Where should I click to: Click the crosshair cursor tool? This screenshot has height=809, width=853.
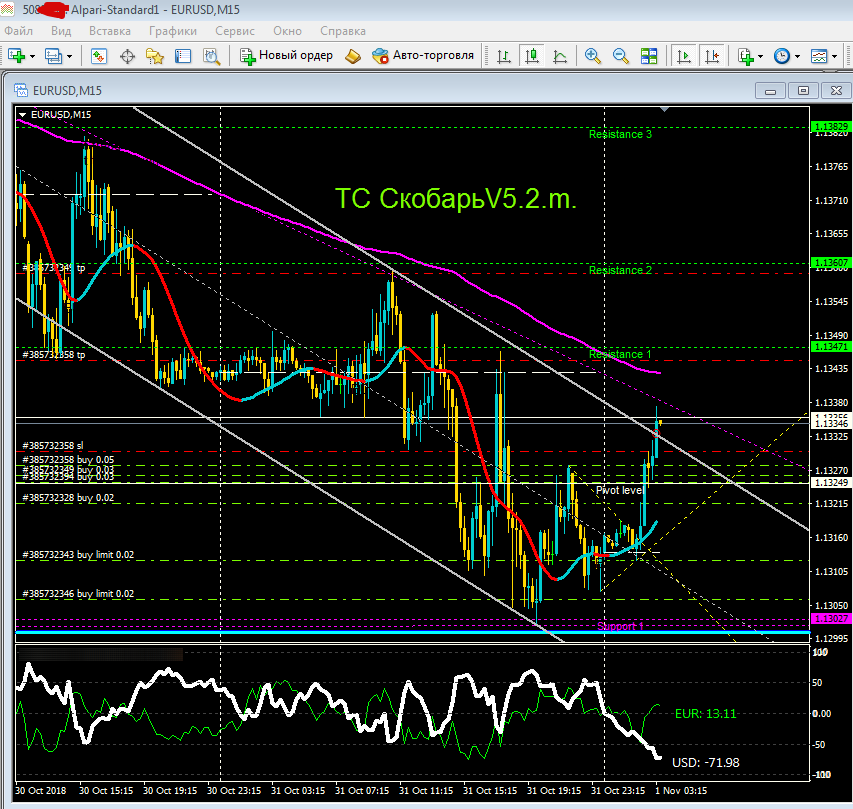tap(127, 56)
